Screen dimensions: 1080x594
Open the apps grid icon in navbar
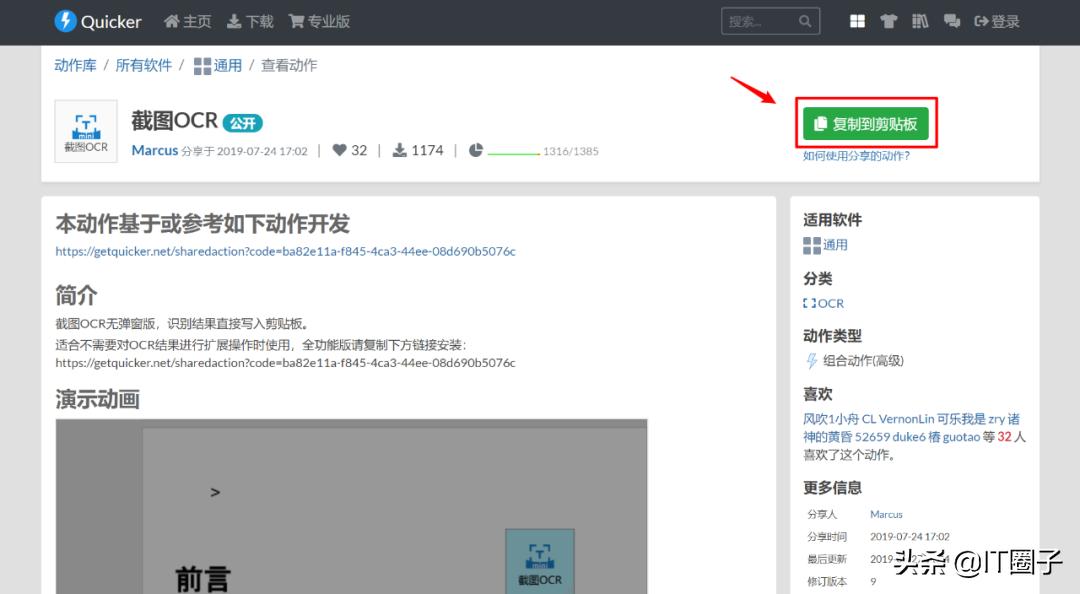coord(857,20)
